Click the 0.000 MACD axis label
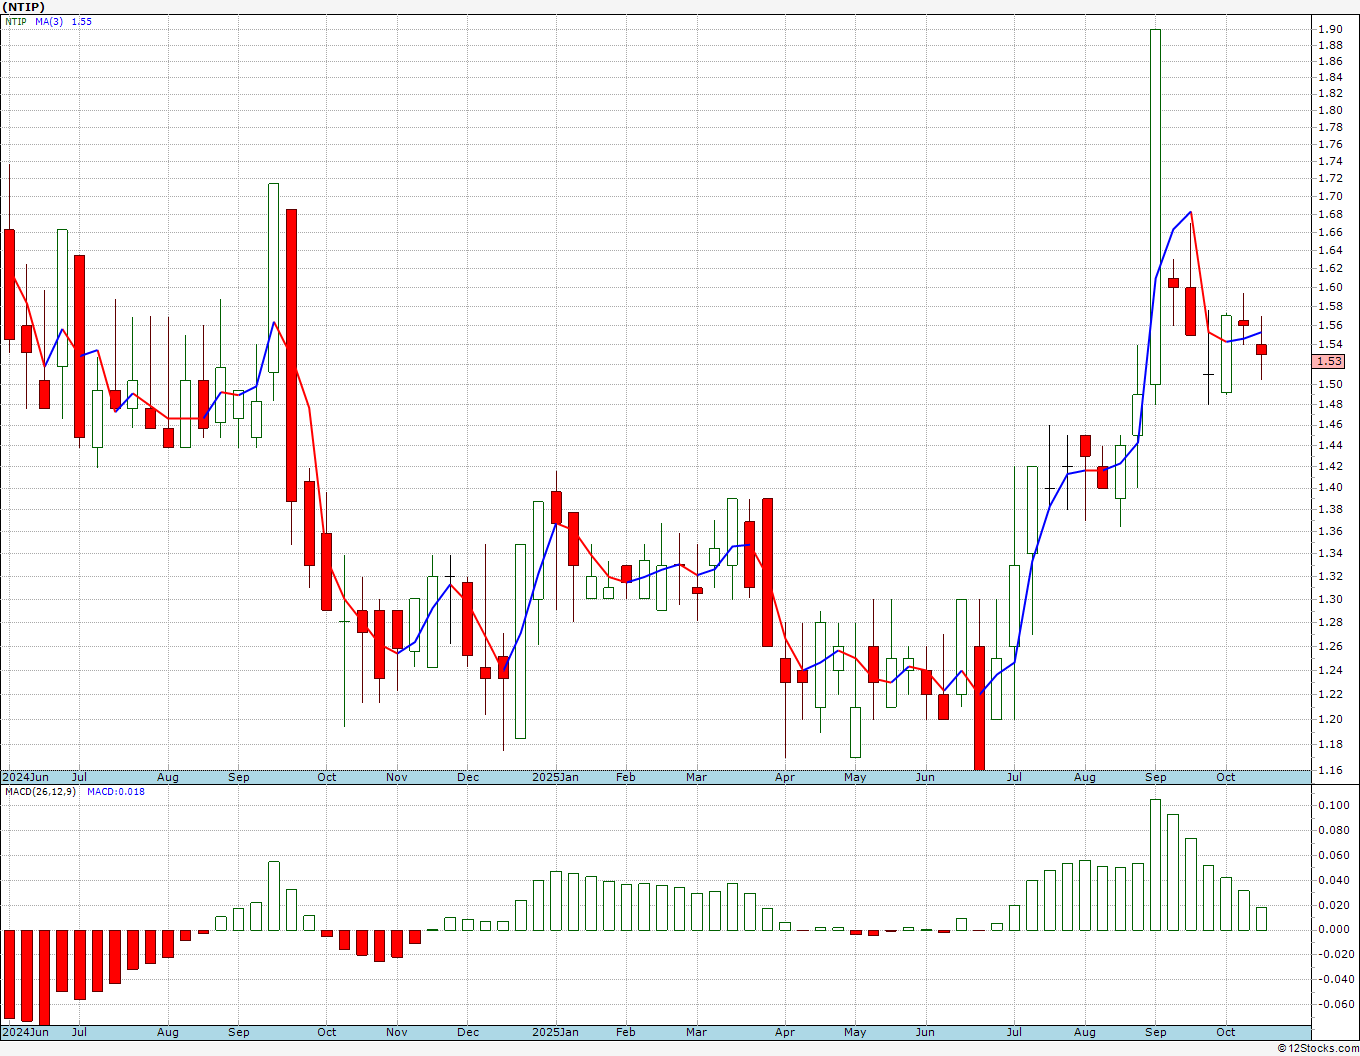Image resolution: width=1360 pixels, height=1056 pixels. [x=1332, y=929]
